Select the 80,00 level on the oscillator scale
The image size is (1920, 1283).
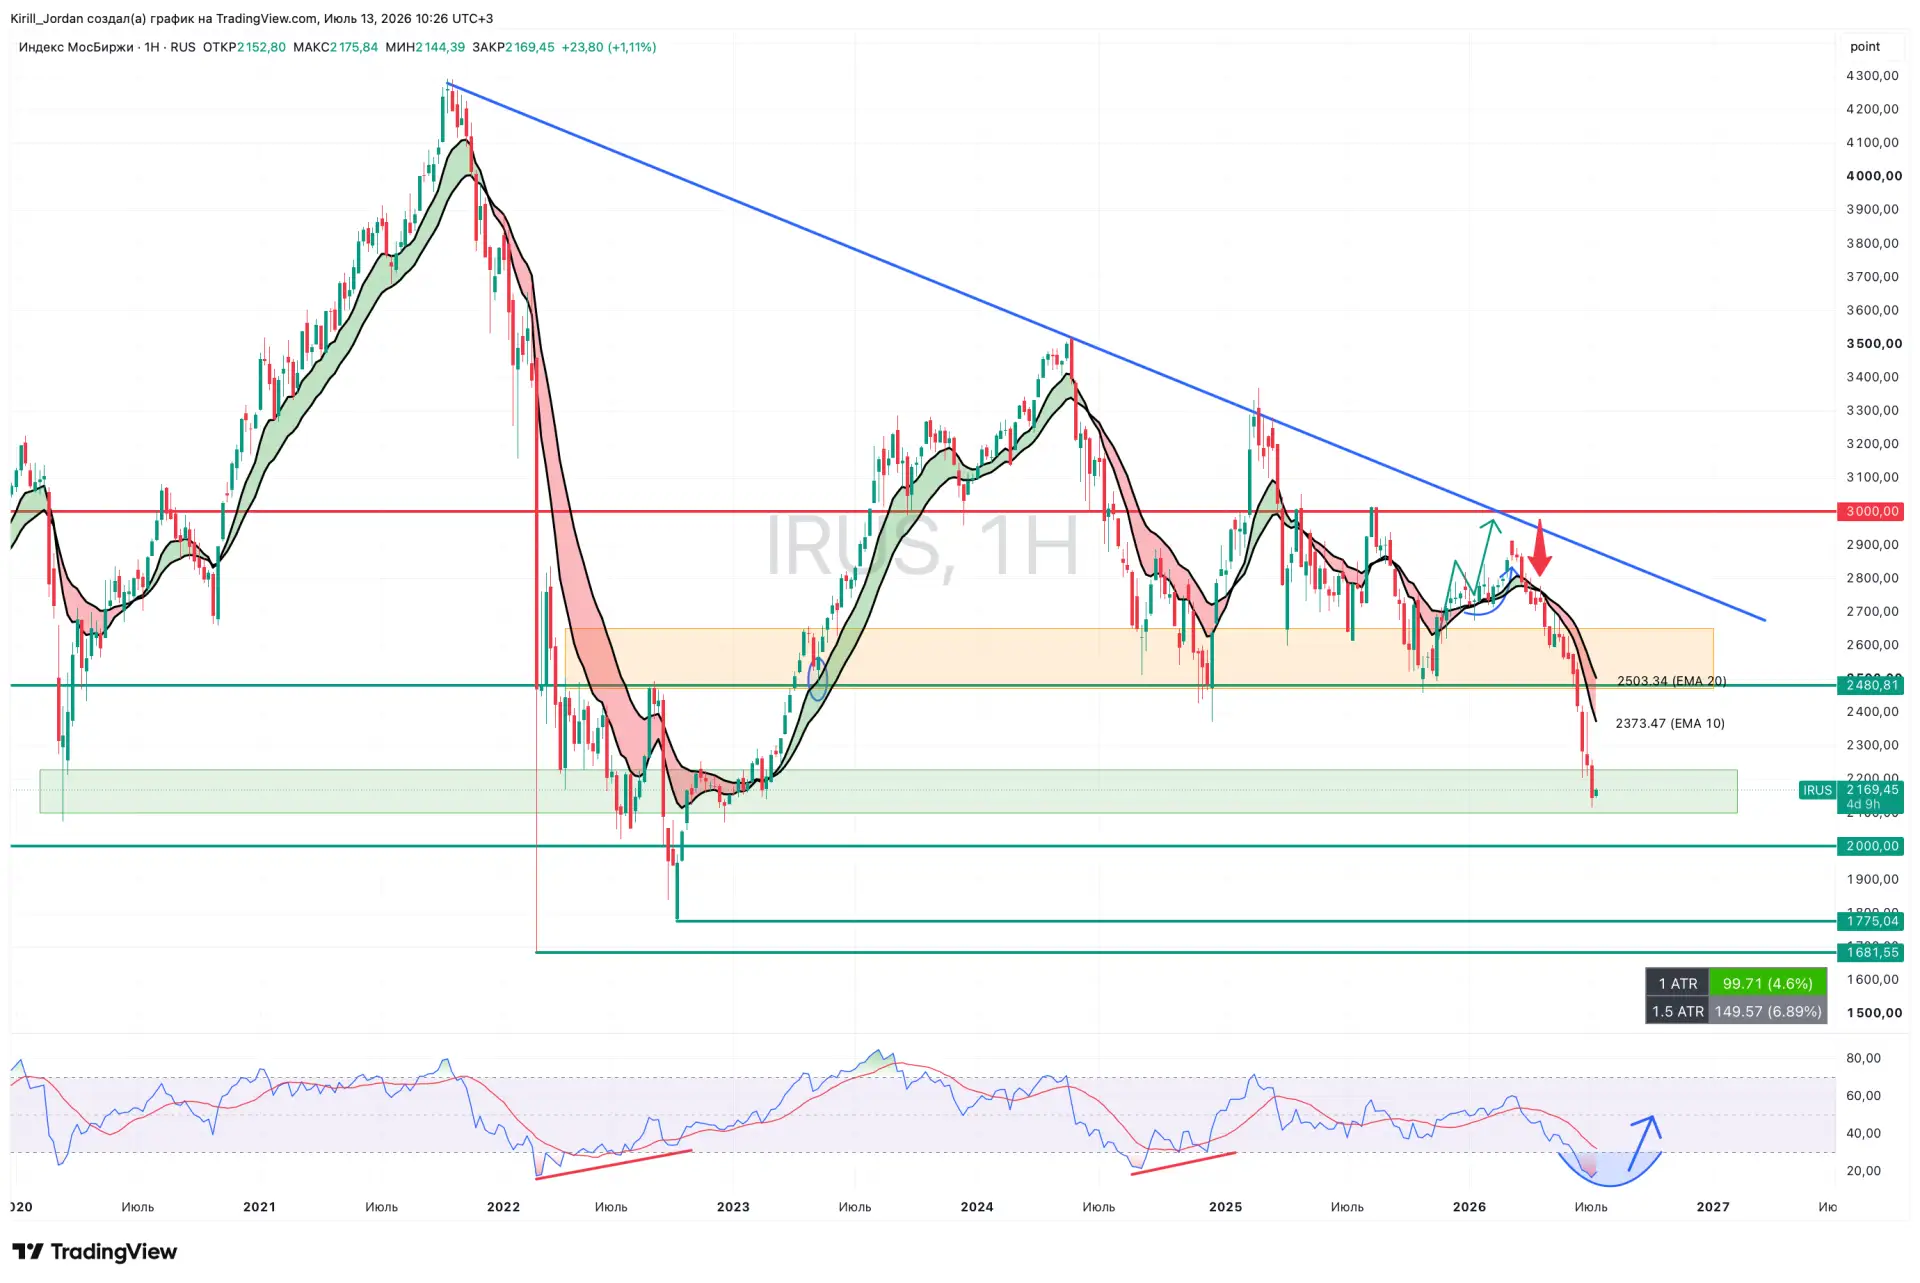coord(1863,1058)
